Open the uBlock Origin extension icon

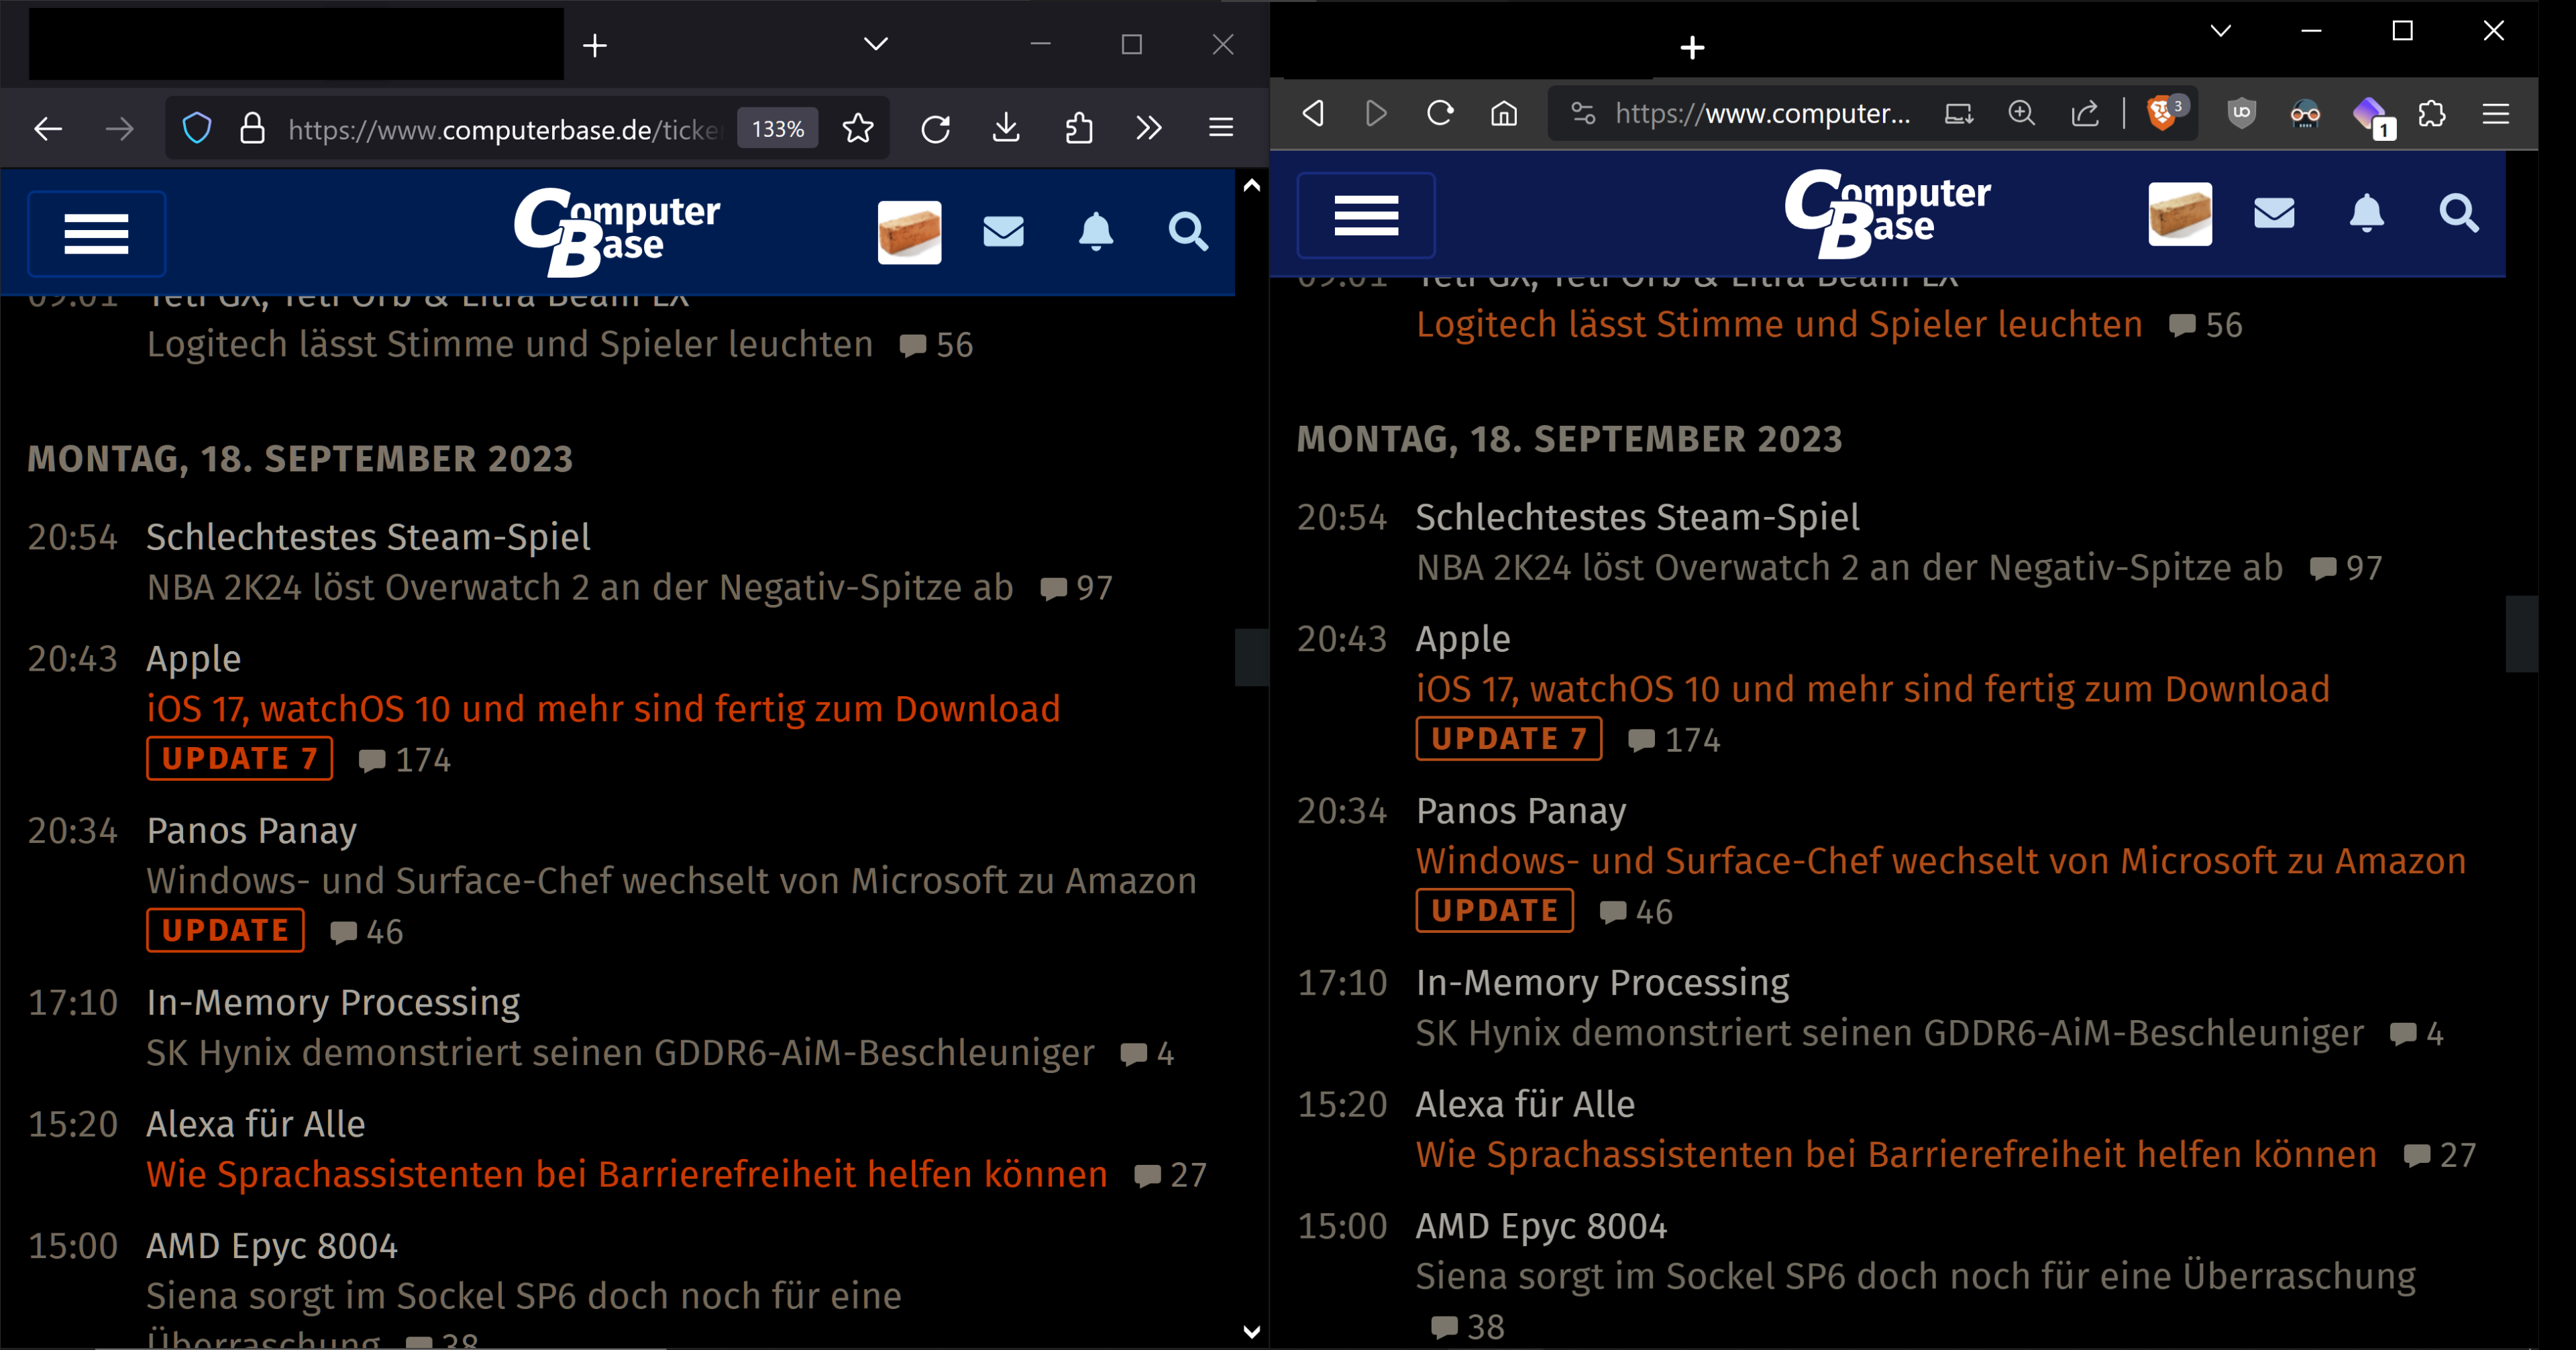pos(2241,114)
